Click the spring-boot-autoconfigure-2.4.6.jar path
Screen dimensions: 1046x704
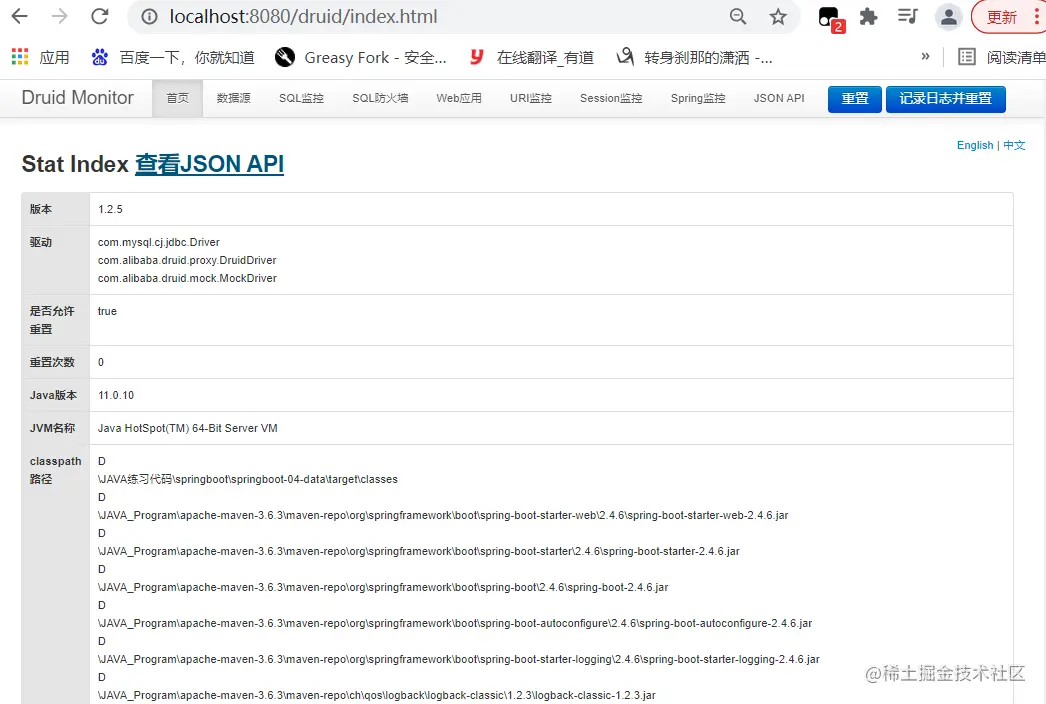point(455,623)
